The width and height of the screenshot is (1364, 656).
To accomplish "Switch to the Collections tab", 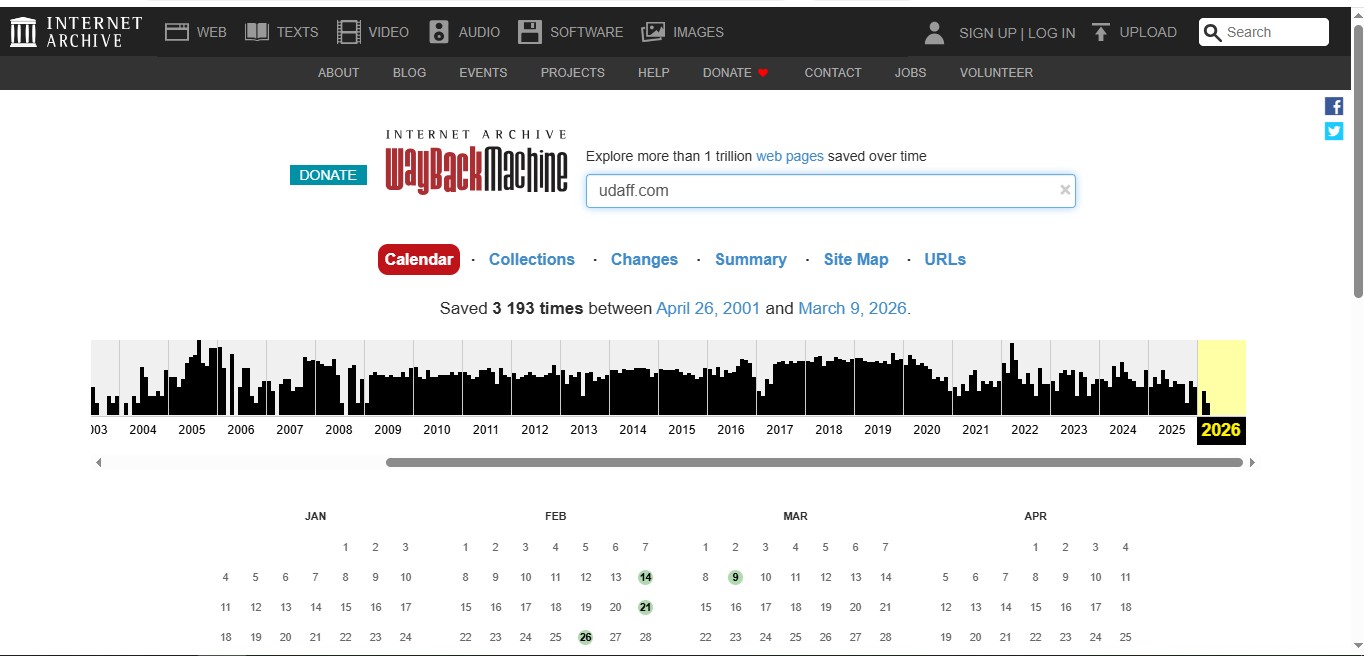I will coord(532,259).
